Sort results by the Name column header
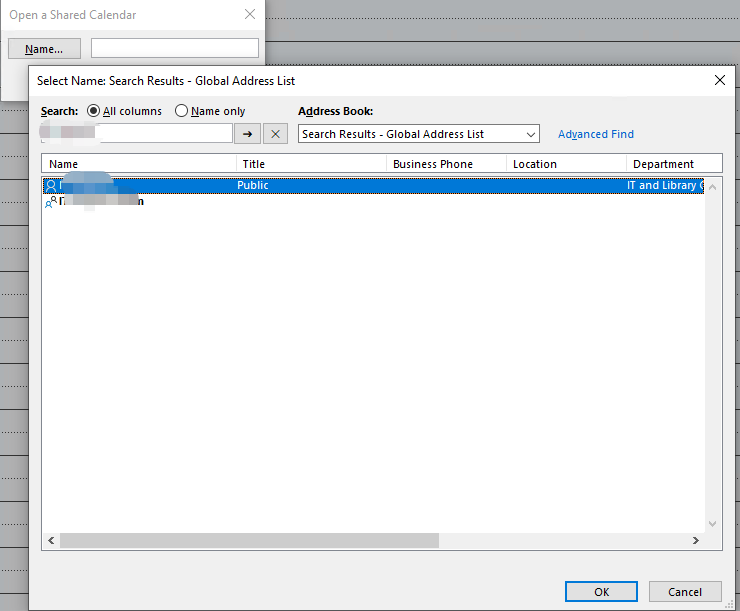The image size is (740, 611). [x=139, y=164]
